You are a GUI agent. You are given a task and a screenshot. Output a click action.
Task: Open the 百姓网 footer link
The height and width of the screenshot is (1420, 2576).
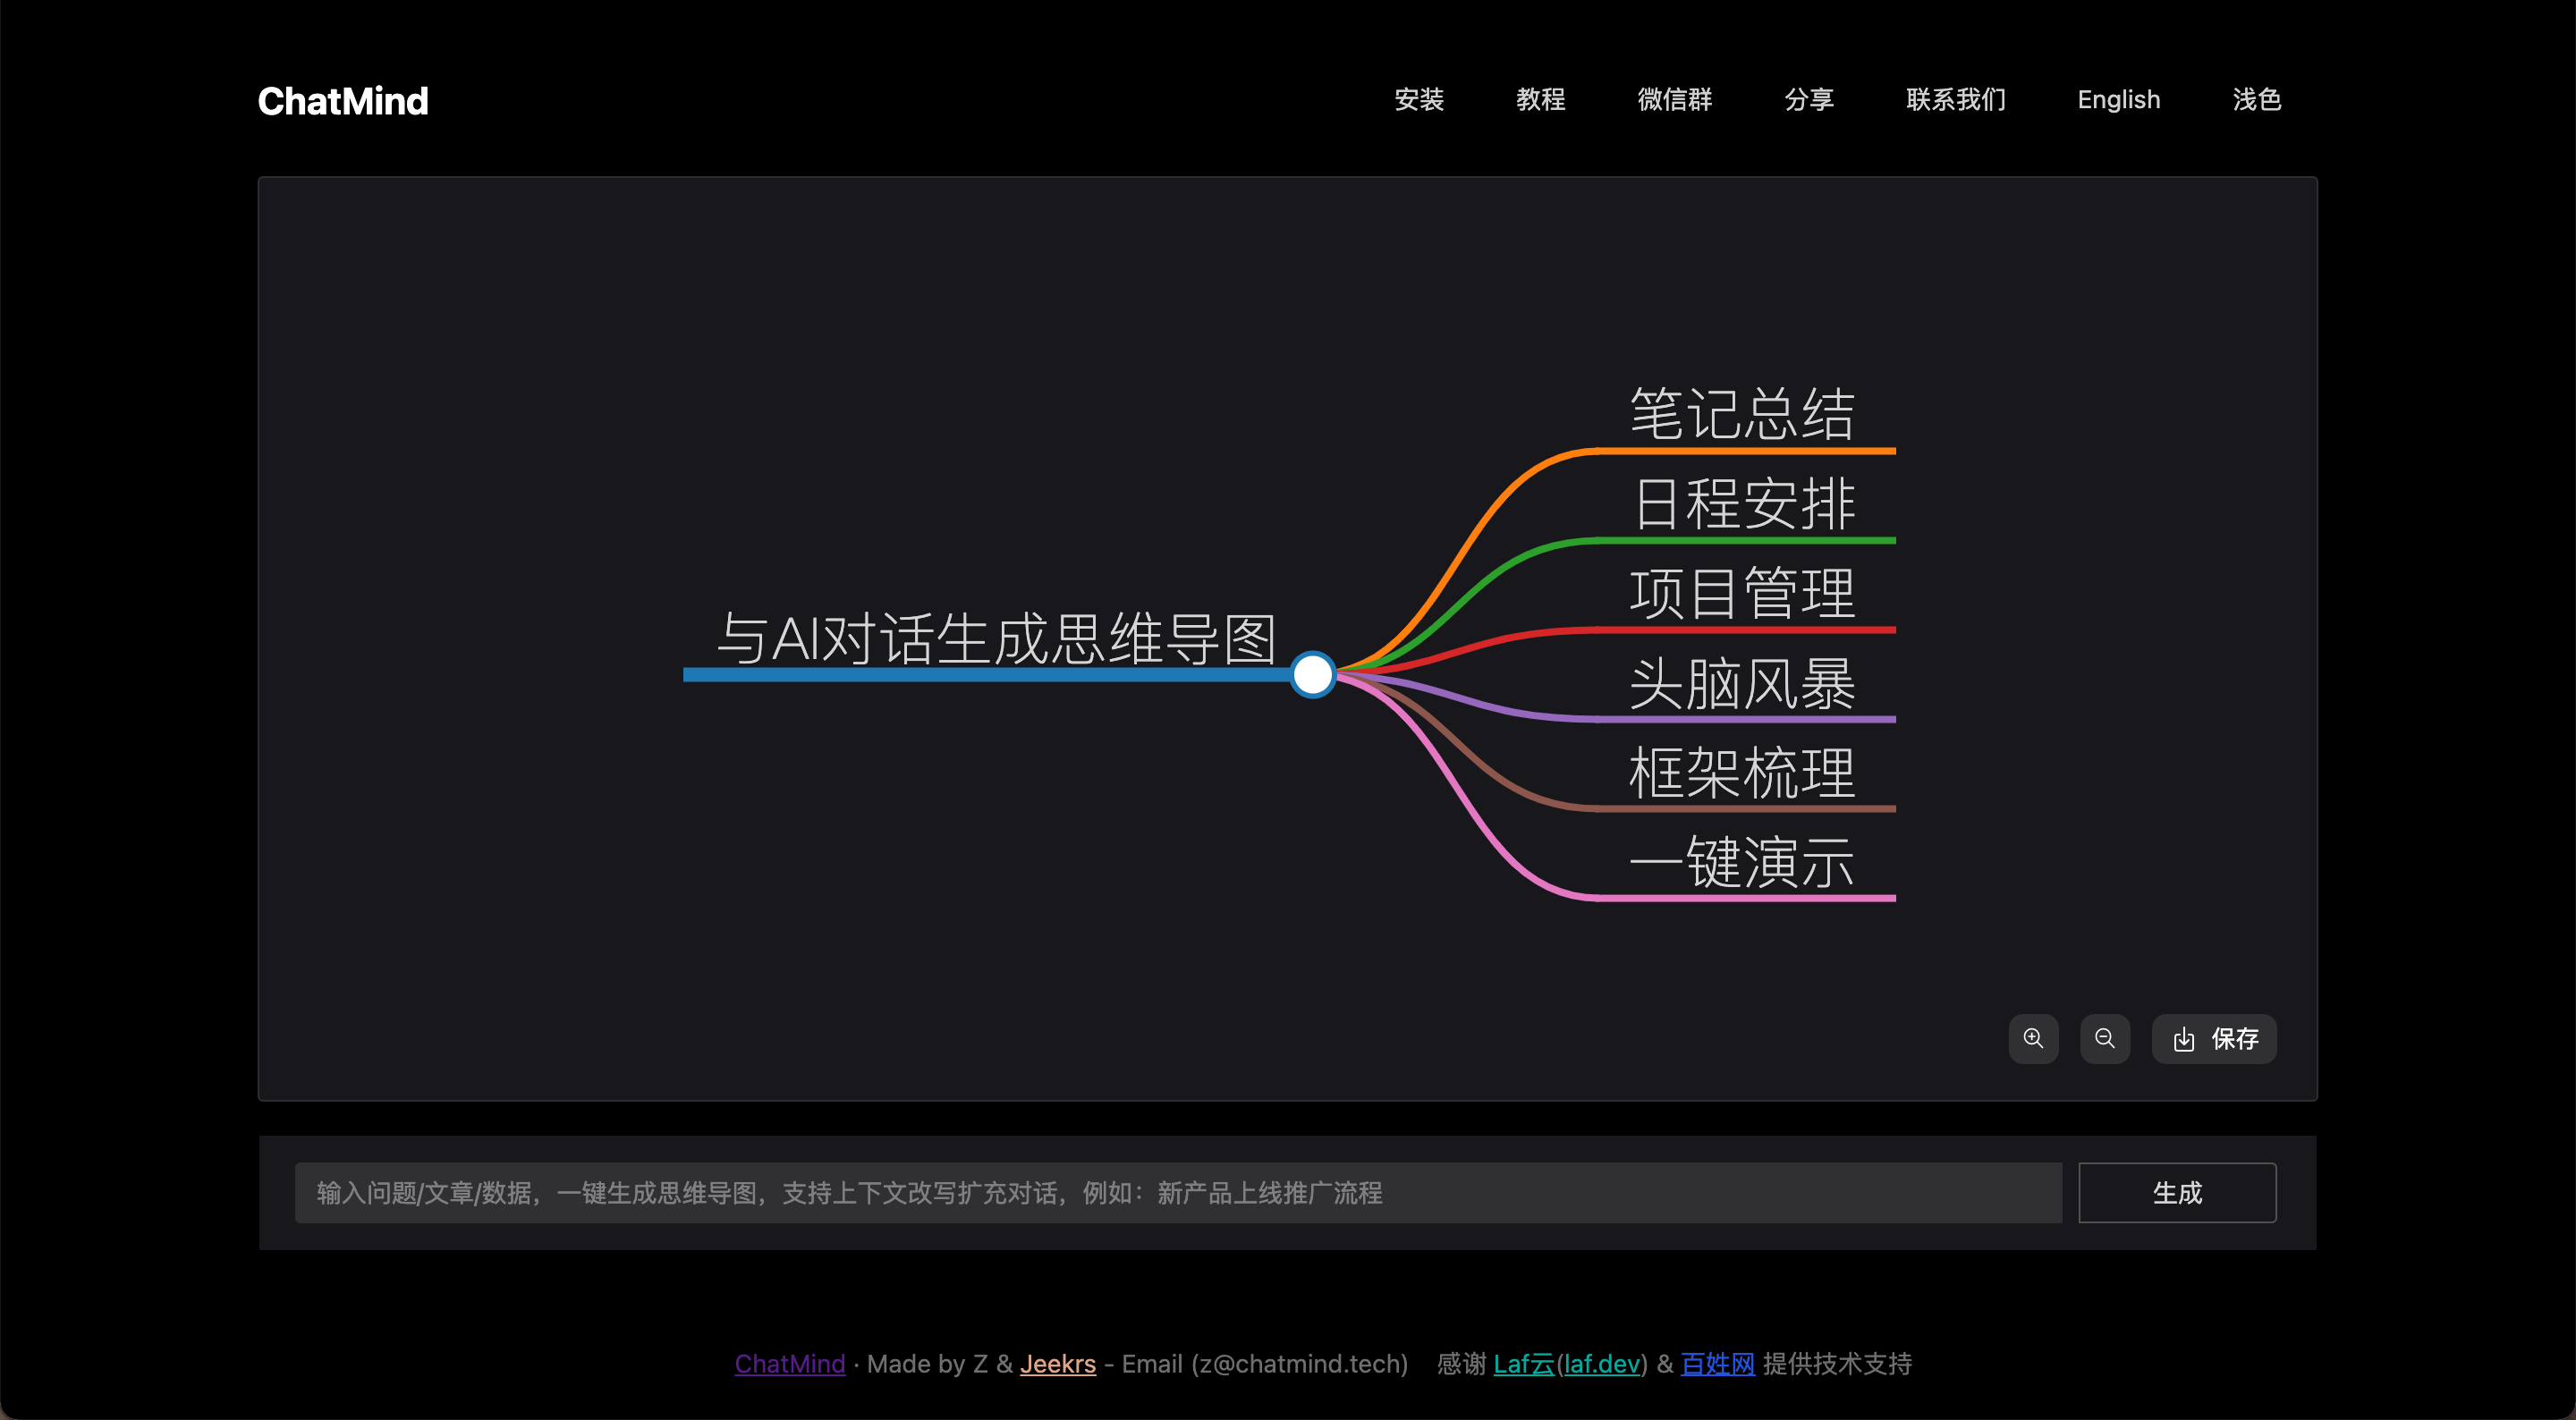click(x=1717, y=1363)
